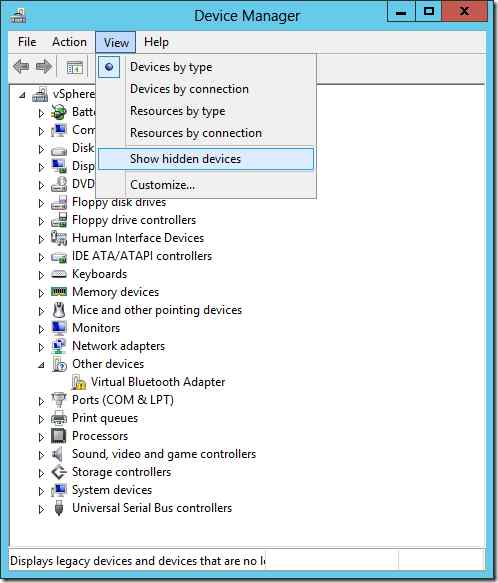Viewport: 498px width, 583px height.
Task: Click the vSphere computer root icon
Action: point(40,94)
